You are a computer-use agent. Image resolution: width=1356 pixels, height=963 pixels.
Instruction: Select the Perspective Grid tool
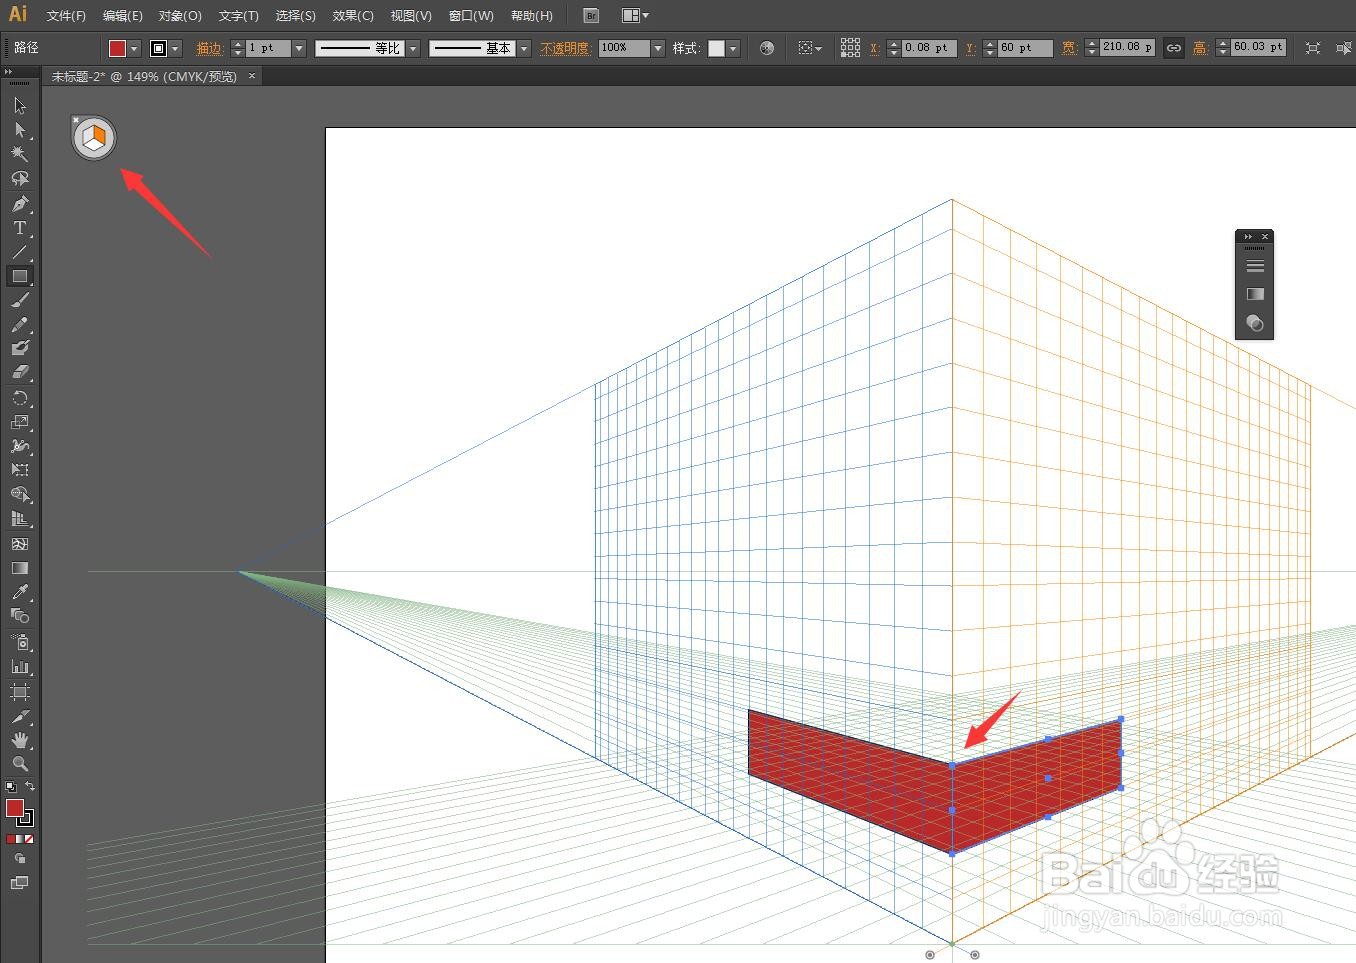tap(20, 519)
